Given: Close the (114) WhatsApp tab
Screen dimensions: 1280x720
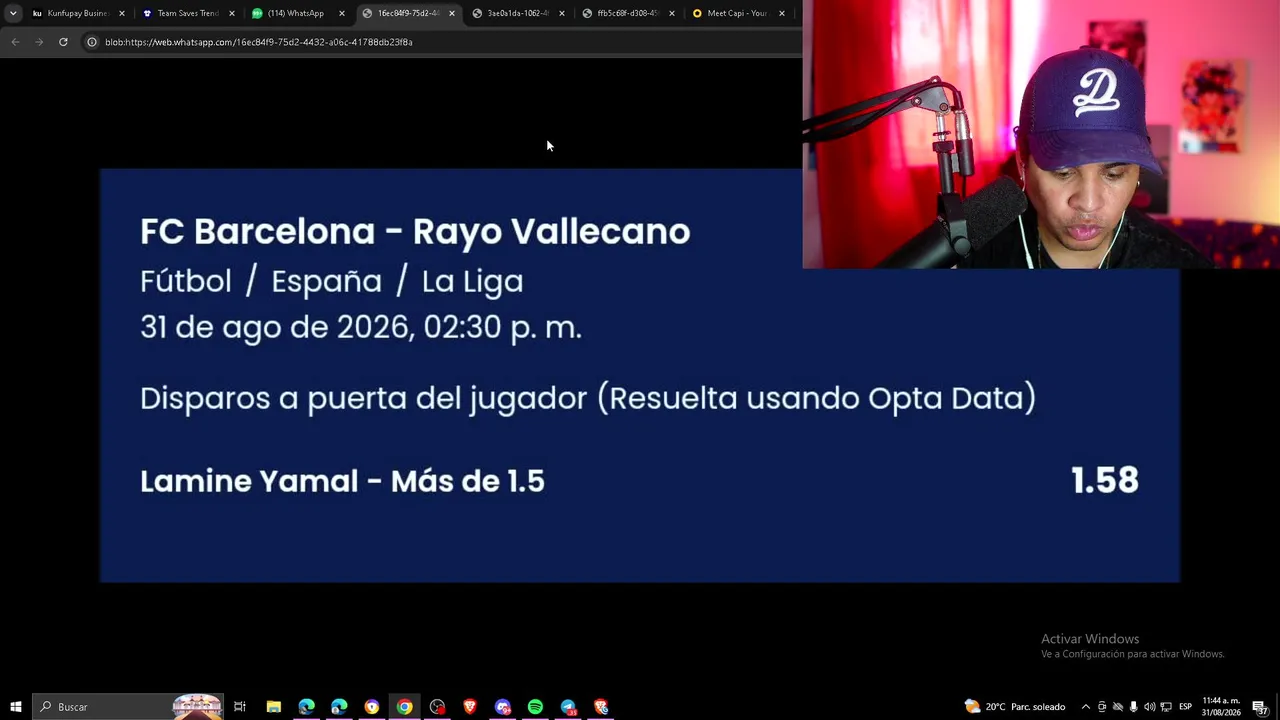Looking at the screenshot, I should [342, 13].
